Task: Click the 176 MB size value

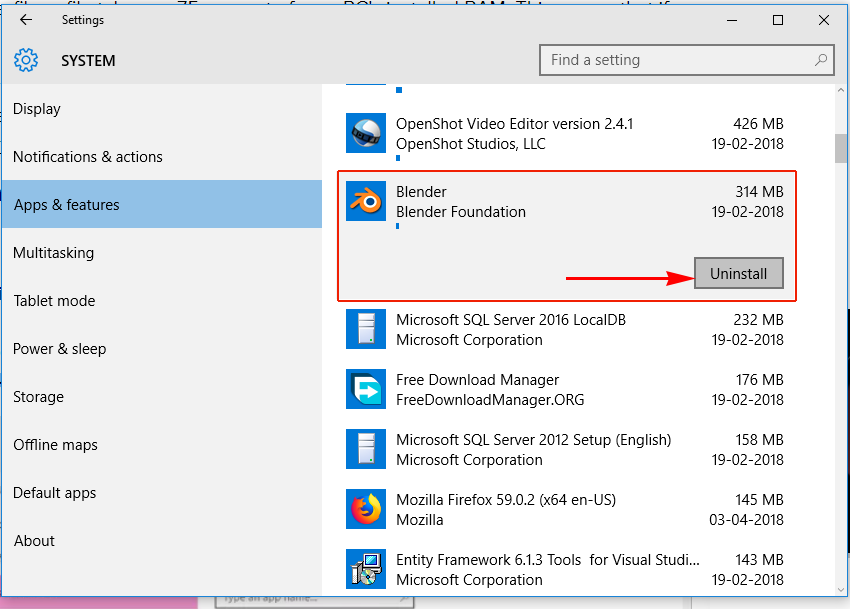Action: click(759, 380)
